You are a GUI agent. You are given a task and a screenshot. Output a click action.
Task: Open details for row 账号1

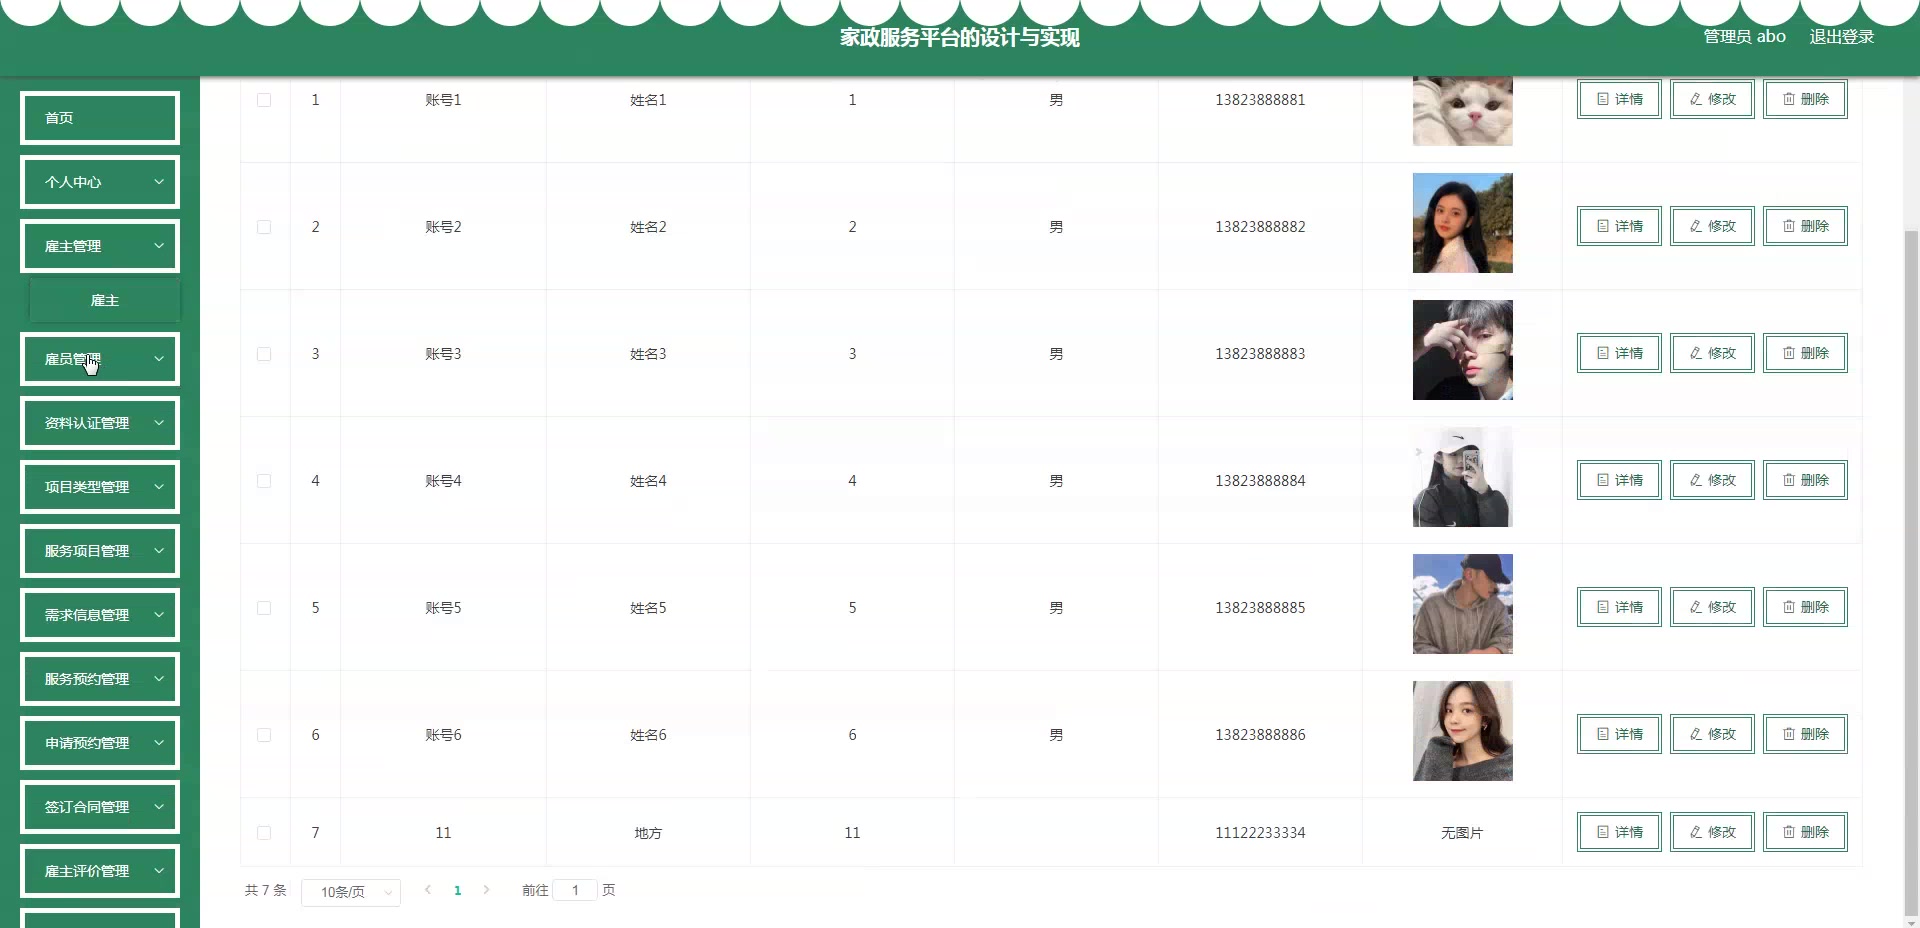point(1619,99)
